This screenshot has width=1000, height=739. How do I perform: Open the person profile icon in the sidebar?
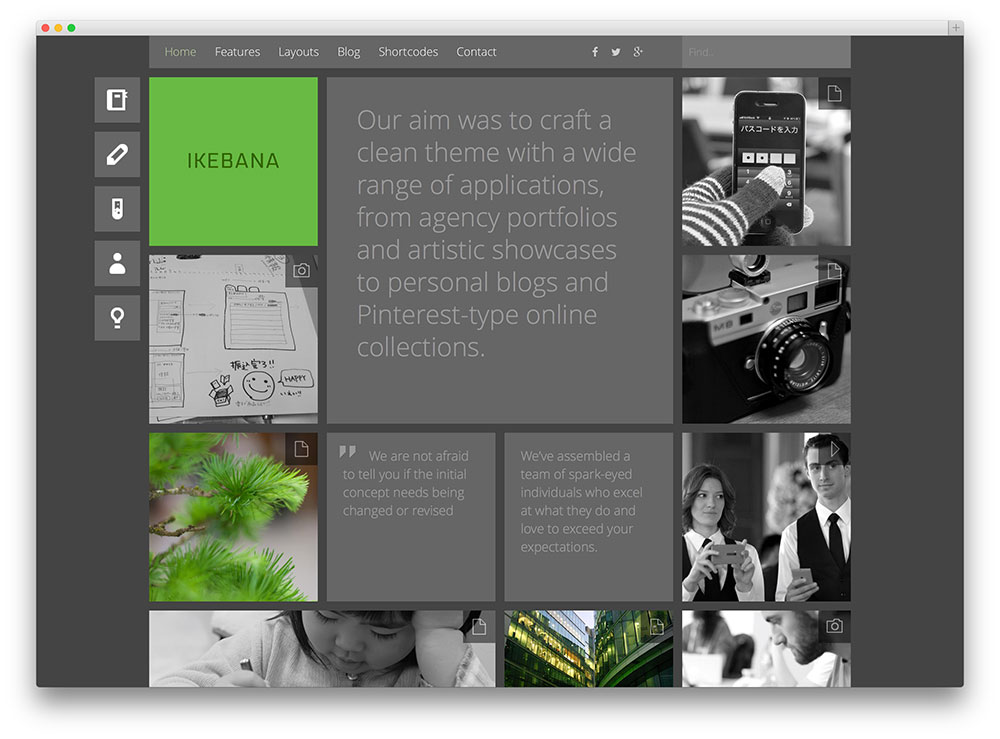pos(116,264)
